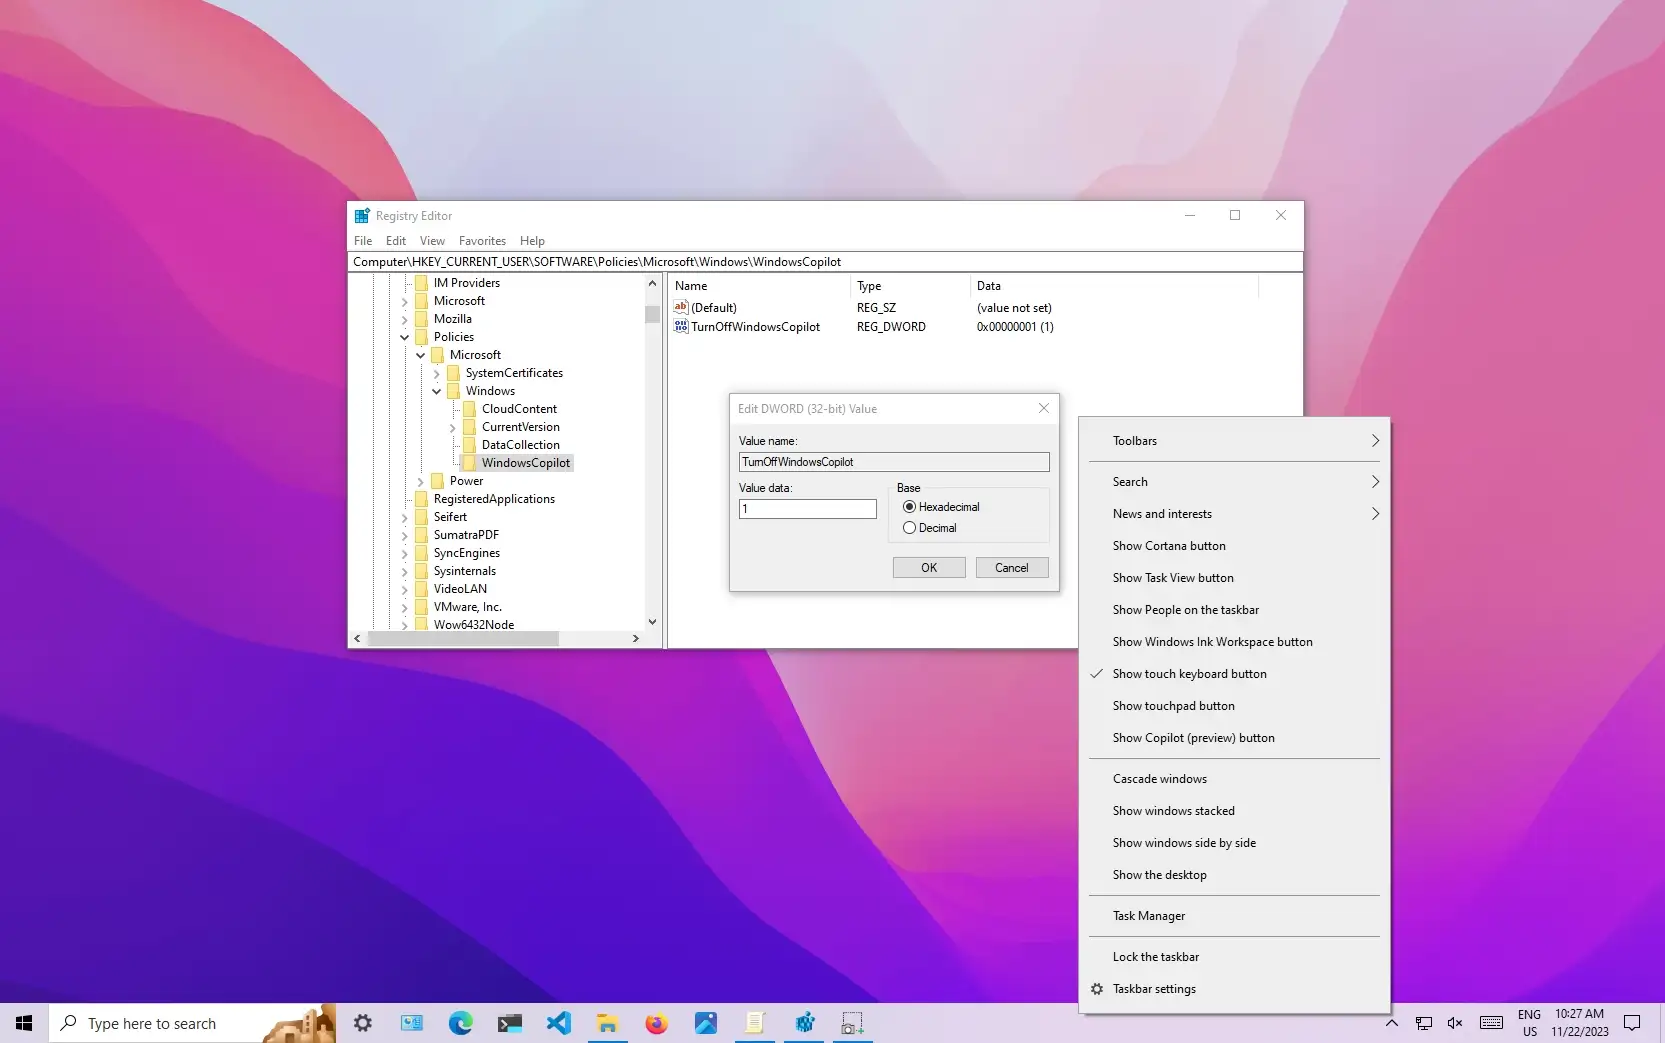Viewport: 1665px width, 1043px height.
Task: Collapse the Microsoft key under Policies
Action: [421, 355]
